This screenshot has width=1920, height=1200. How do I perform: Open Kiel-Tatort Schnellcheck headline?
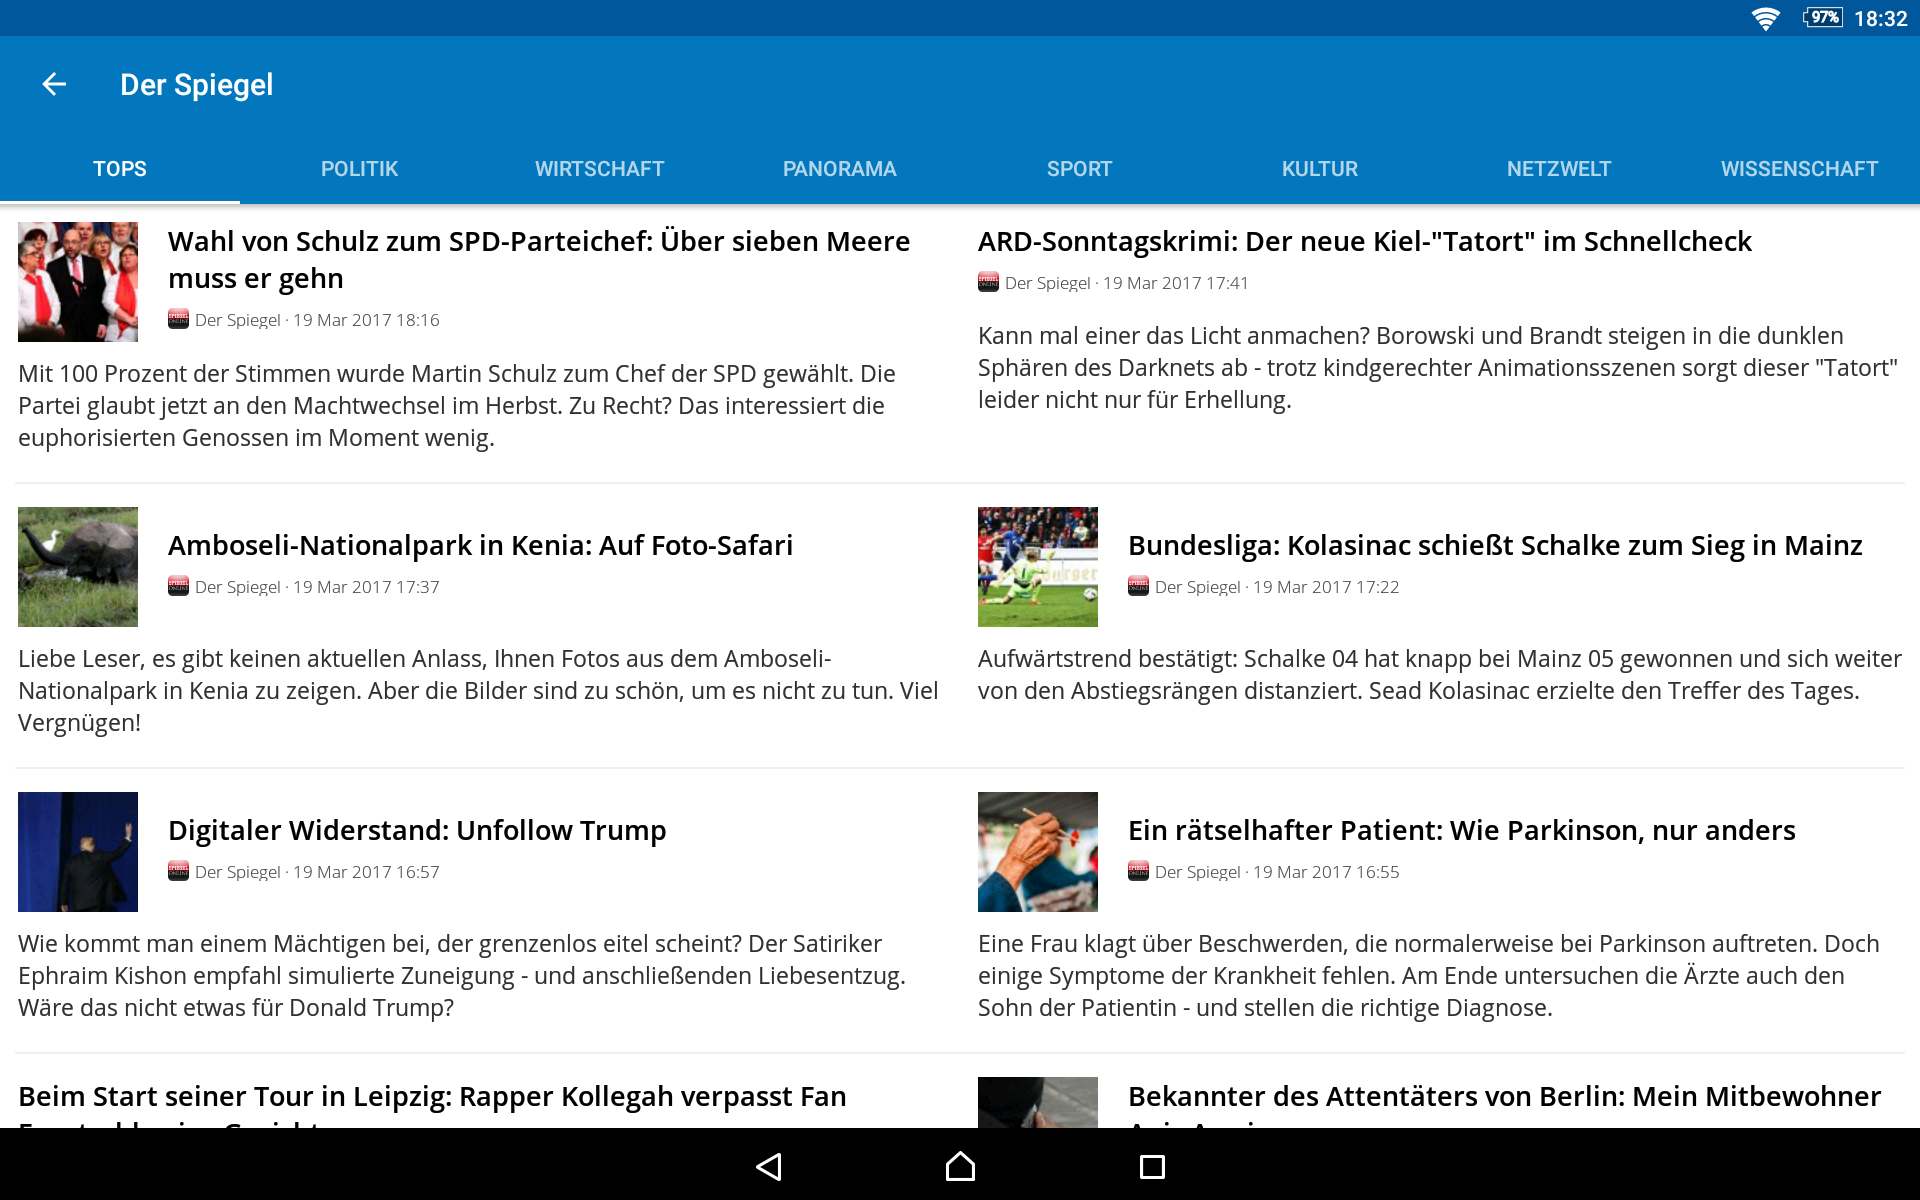pyautogui.click(x=1364, y=242)
